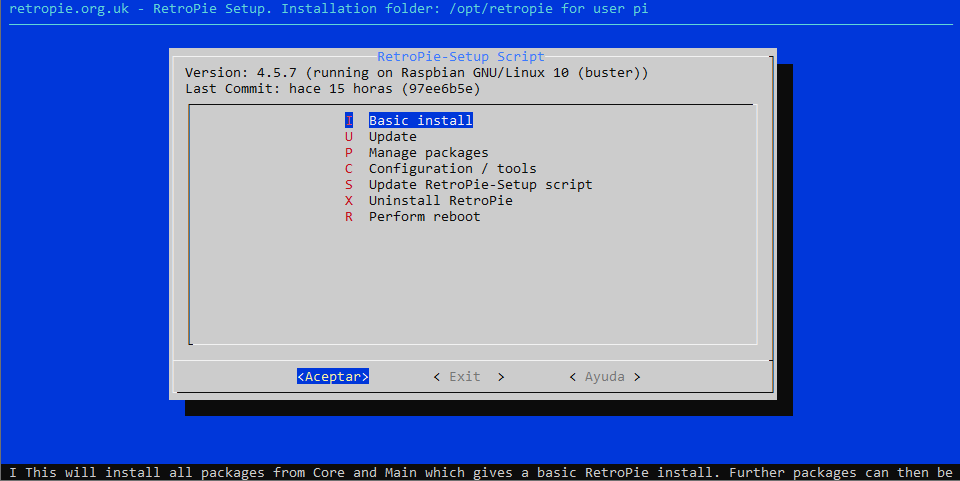Screen dimensions: 960x481
Task: Select Update RetroPie-Setup script option
Action: pyautogui.click(x=481, y=184)
